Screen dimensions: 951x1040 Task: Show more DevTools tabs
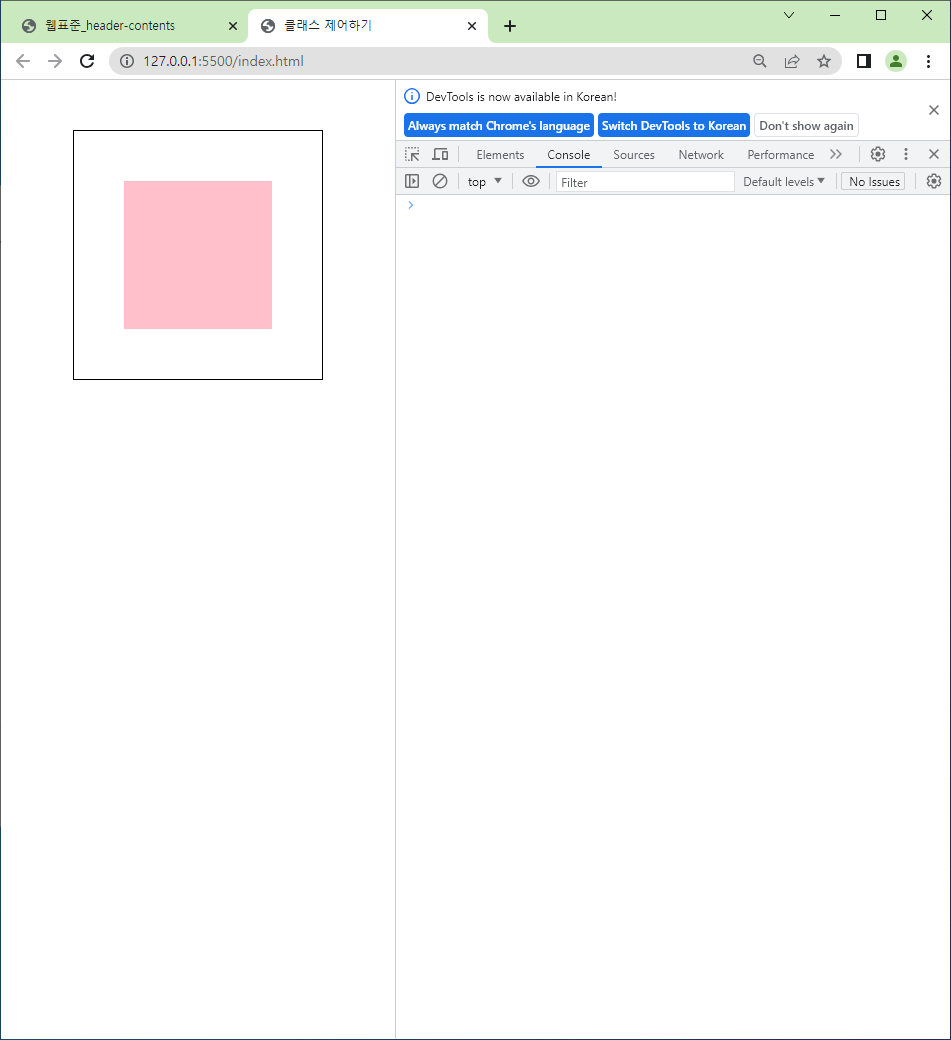click(836, 154)
